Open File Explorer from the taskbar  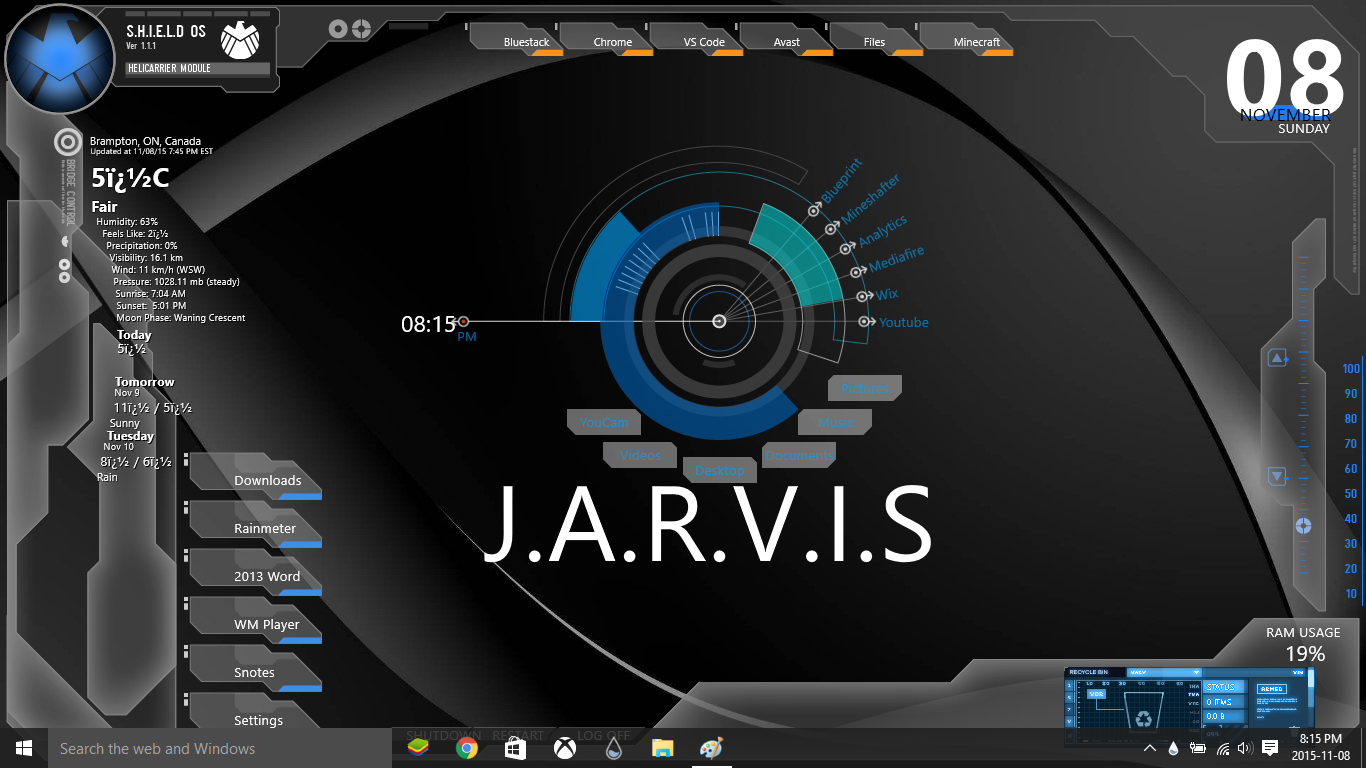point(662,748)
